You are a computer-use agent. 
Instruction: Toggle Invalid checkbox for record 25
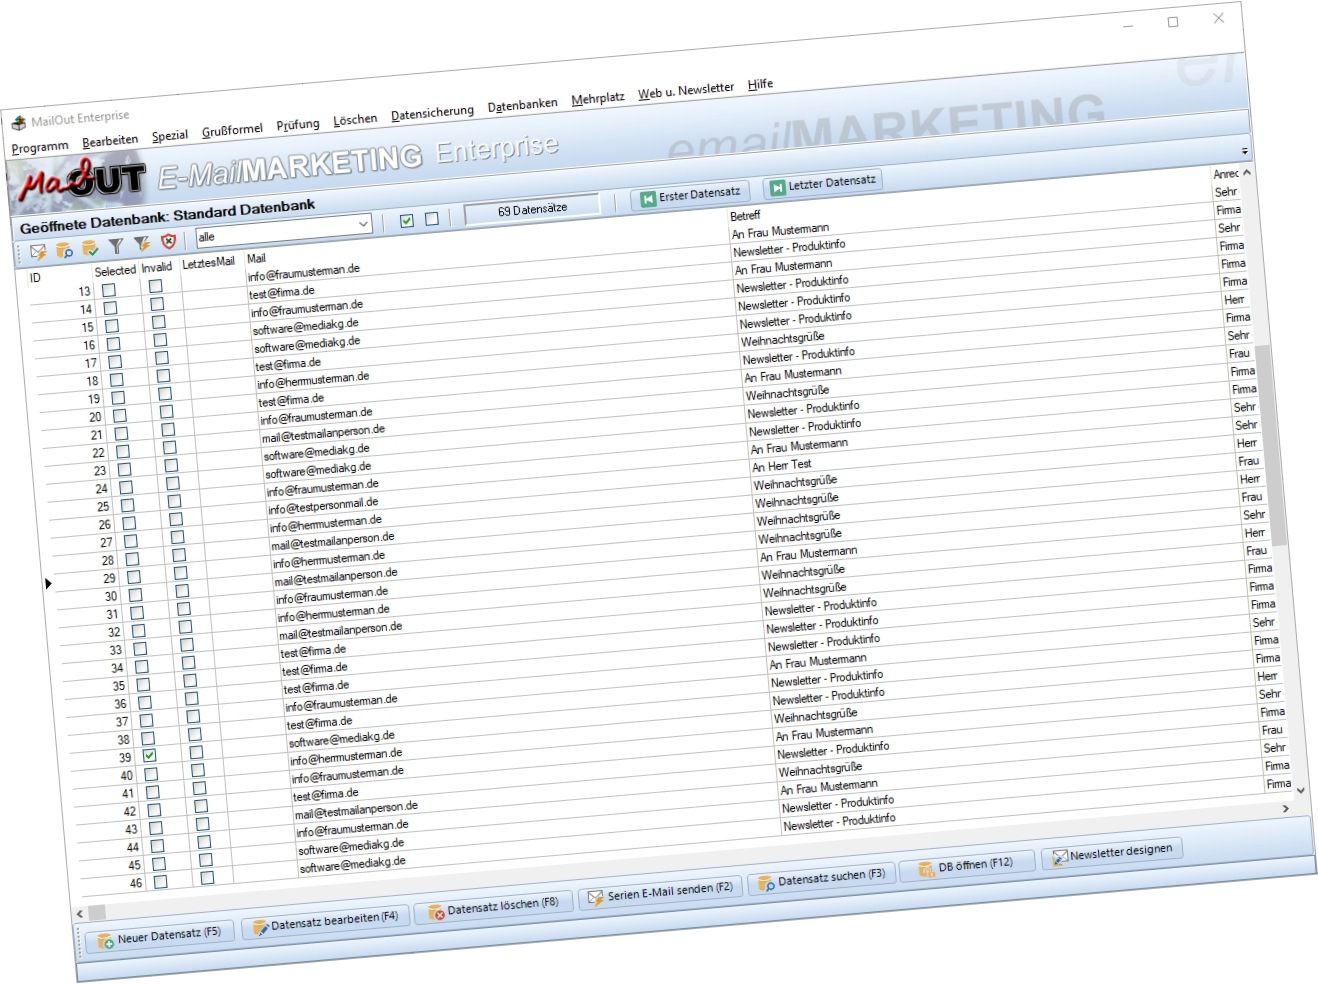pyautogui.click(x=174, y=501)
